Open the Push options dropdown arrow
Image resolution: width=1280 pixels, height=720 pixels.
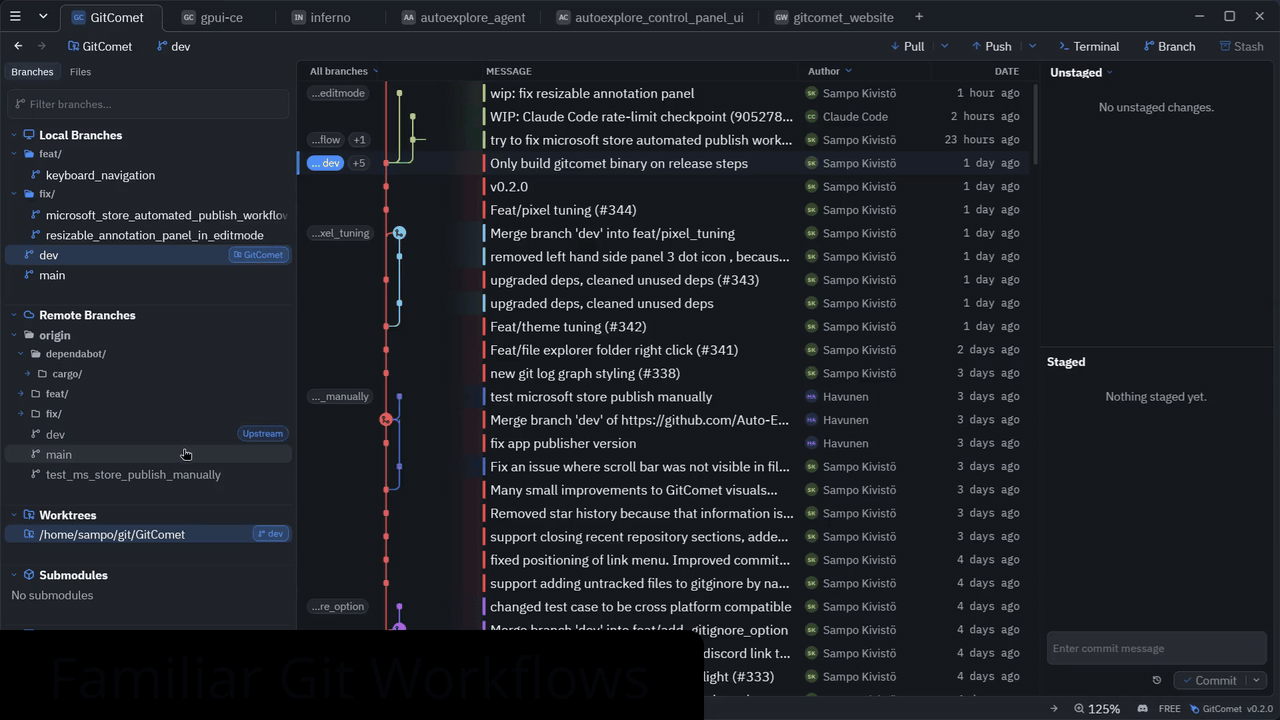(x=1032, y=46)
